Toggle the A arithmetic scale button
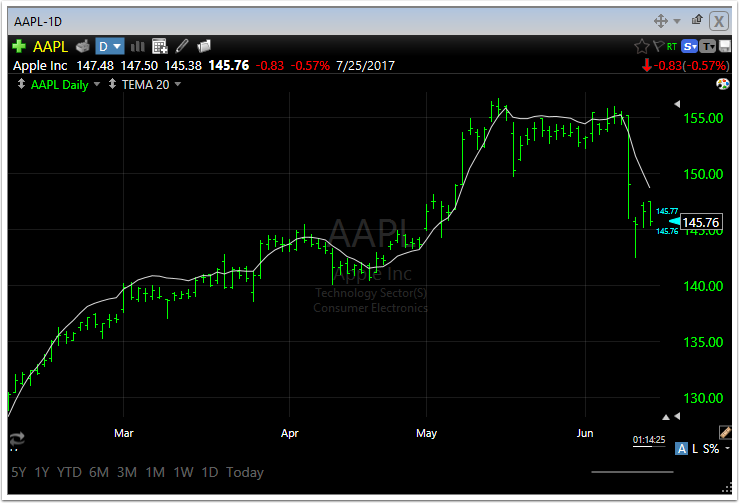This screenshot has width=739, height=503. [682, 448]
